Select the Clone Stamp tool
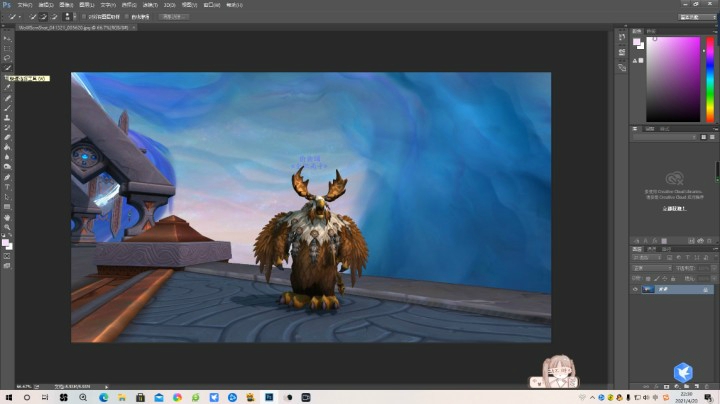Viewport: 720px width, 404px height. (x=7, y=118)
